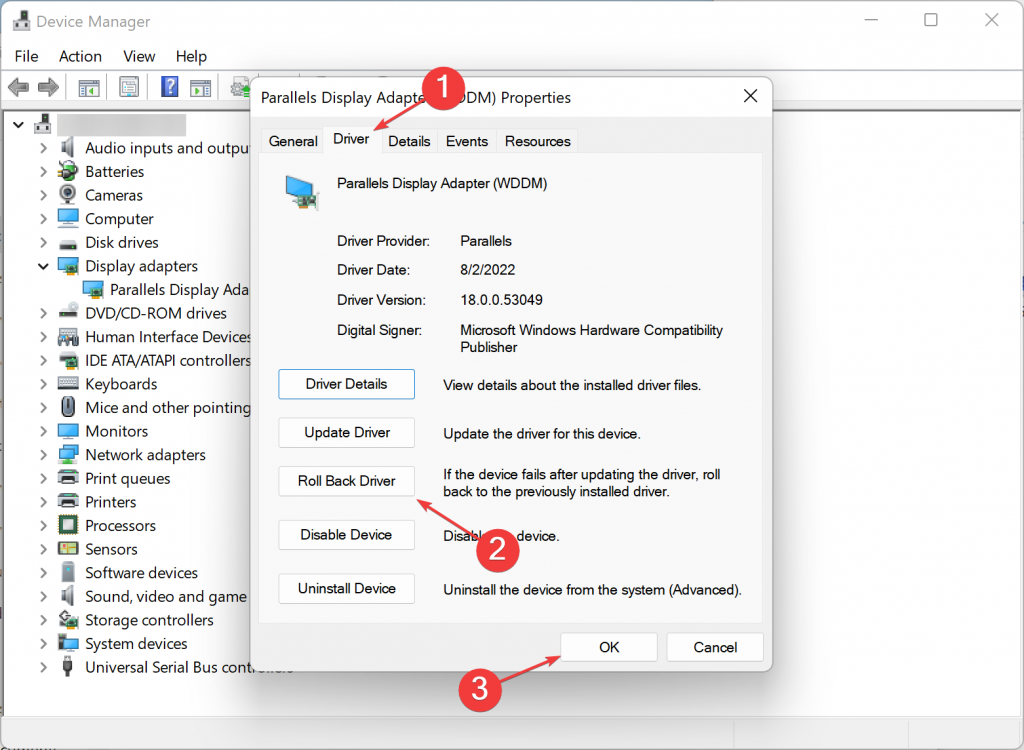Viewport: 1024px width, 750px height.
Task: Collapse the Display adapters node chevron
Action: pyautogui.click(x=43, y=266)
